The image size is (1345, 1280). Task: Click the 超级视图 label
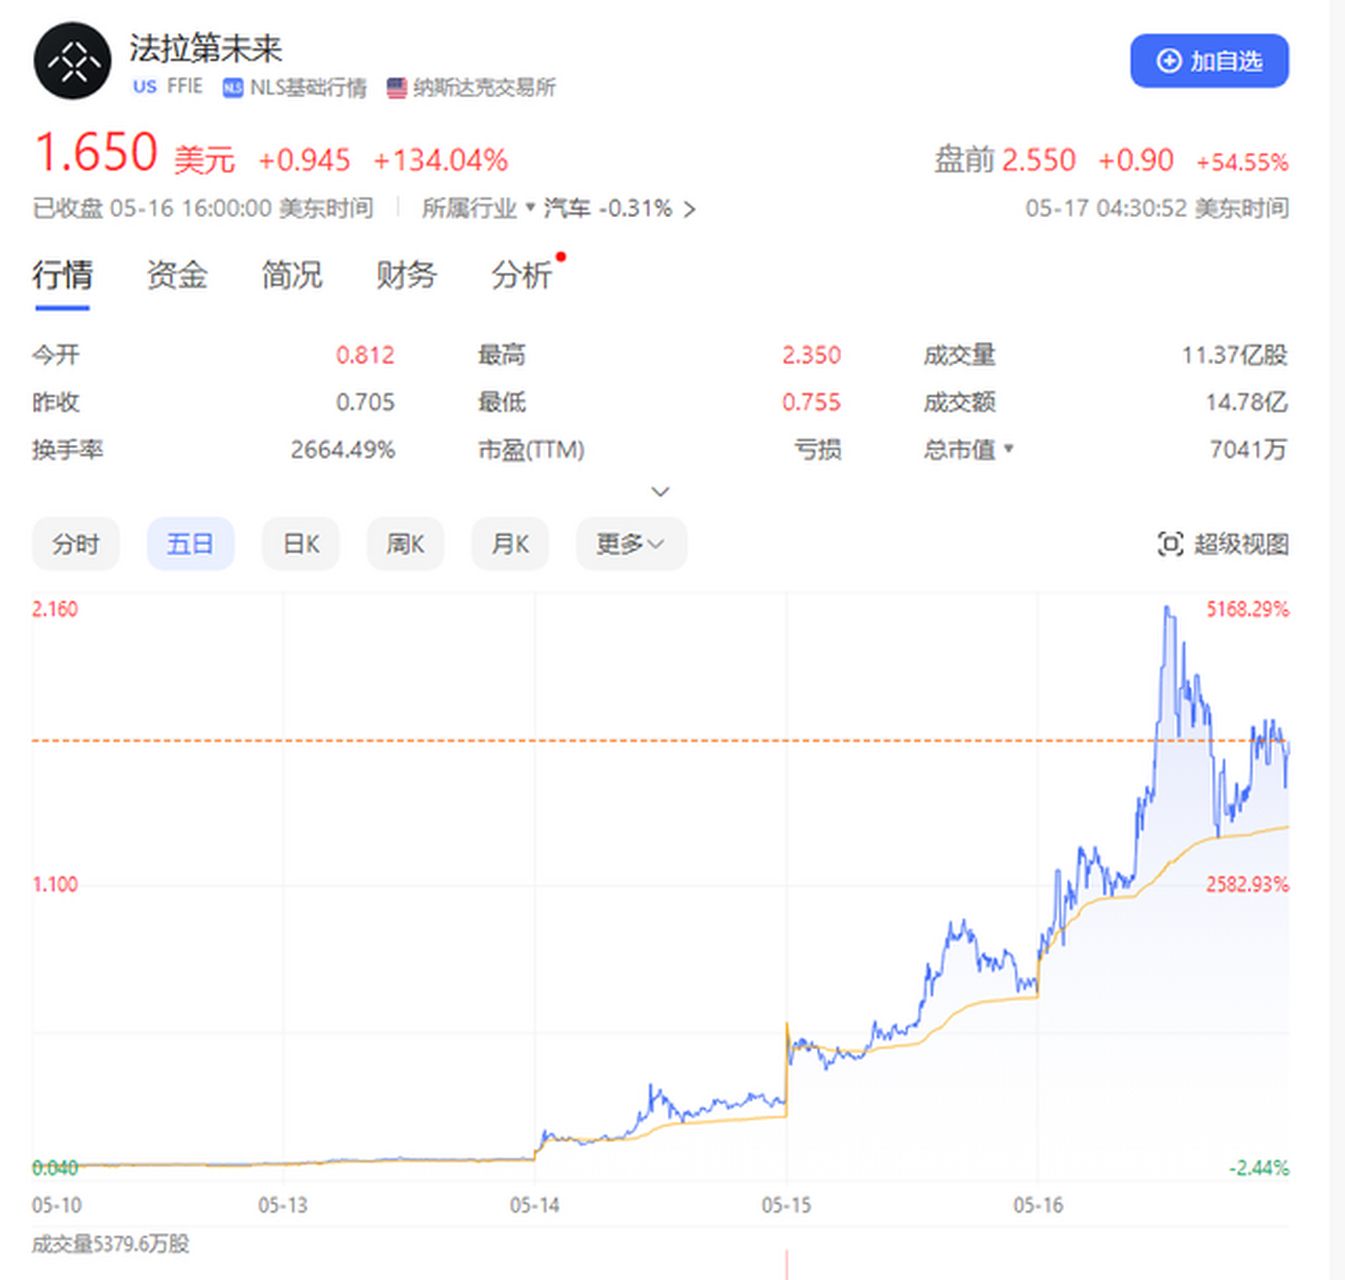click(x=1241, y=544)
